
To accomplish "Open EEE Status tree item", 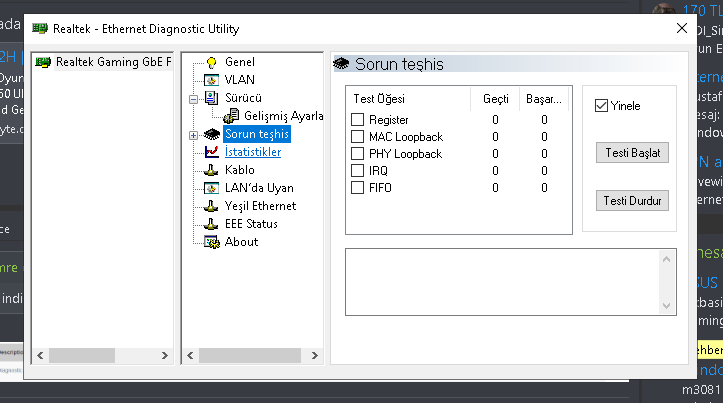I will point(251,224).
